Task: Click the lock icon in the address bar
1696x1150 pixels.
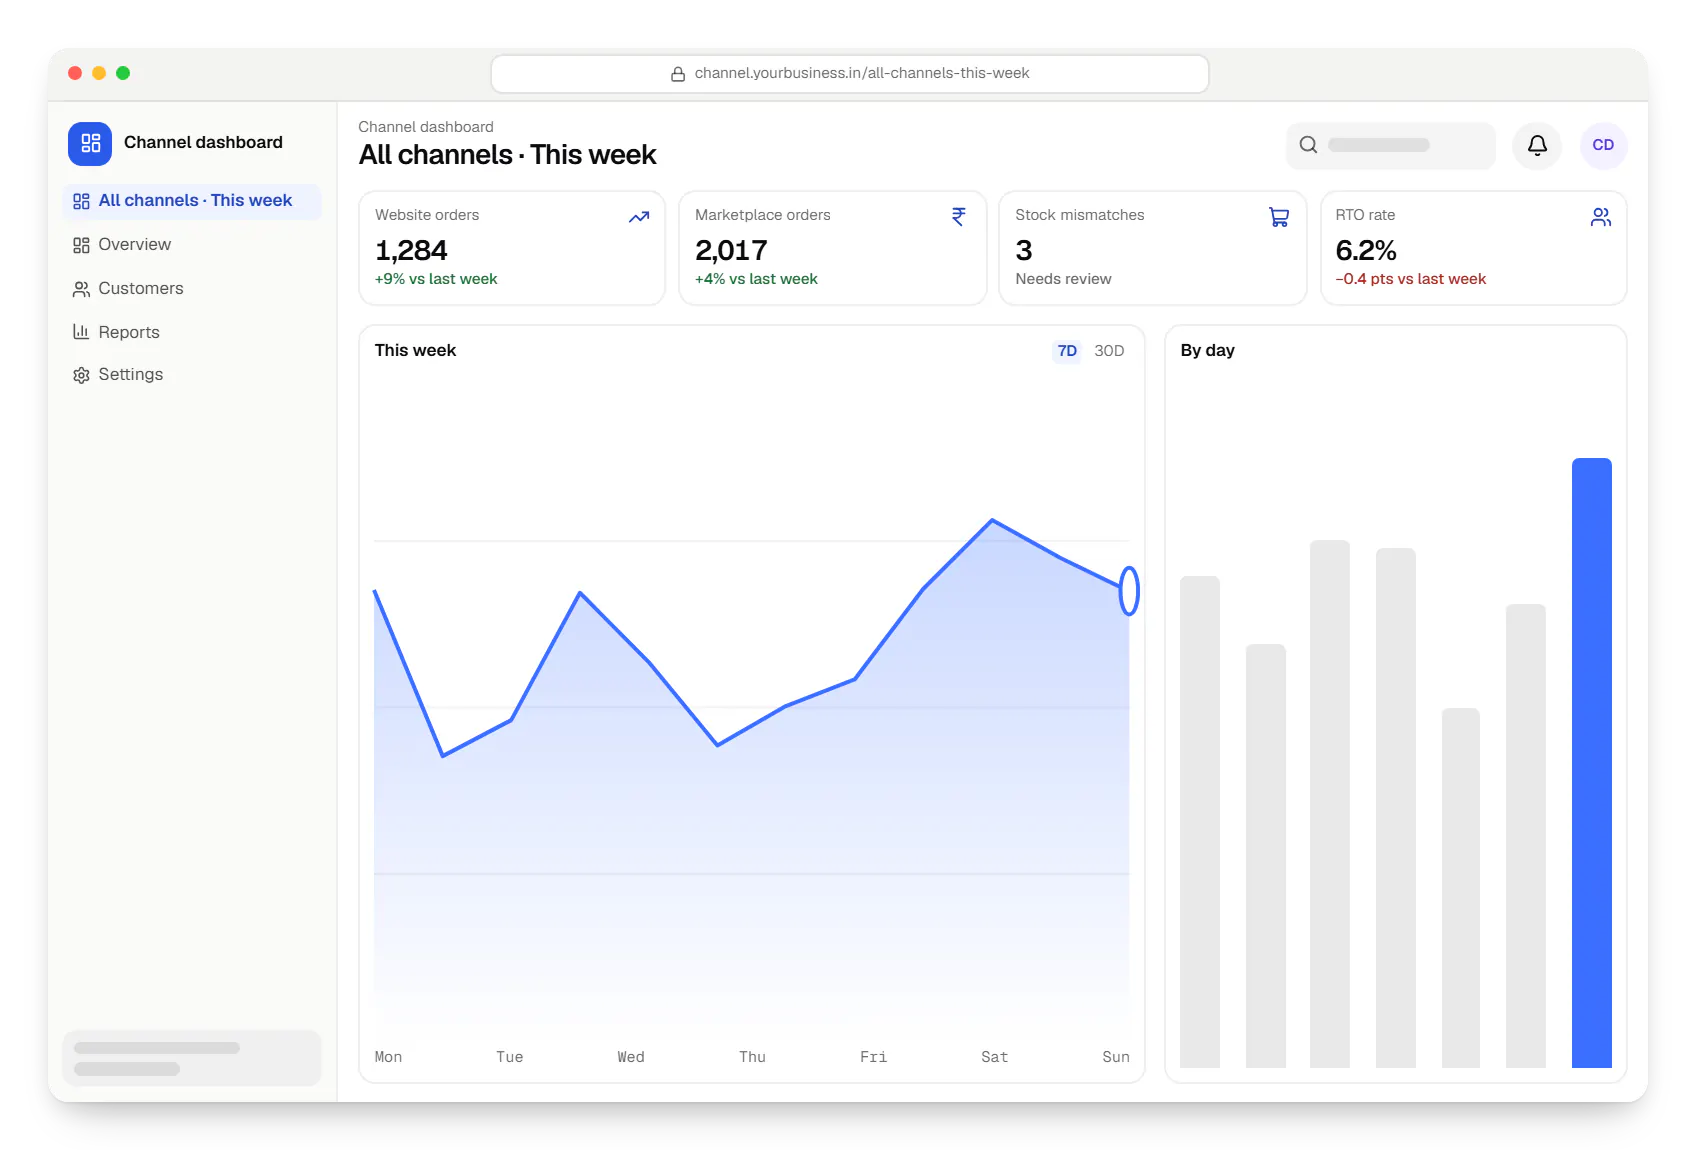Action: (678, 74)
